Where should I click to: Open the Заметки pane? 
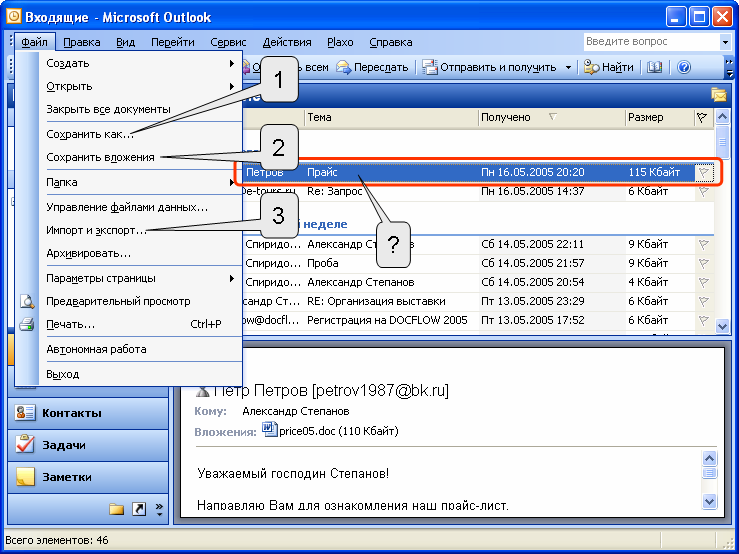point(88,477)
